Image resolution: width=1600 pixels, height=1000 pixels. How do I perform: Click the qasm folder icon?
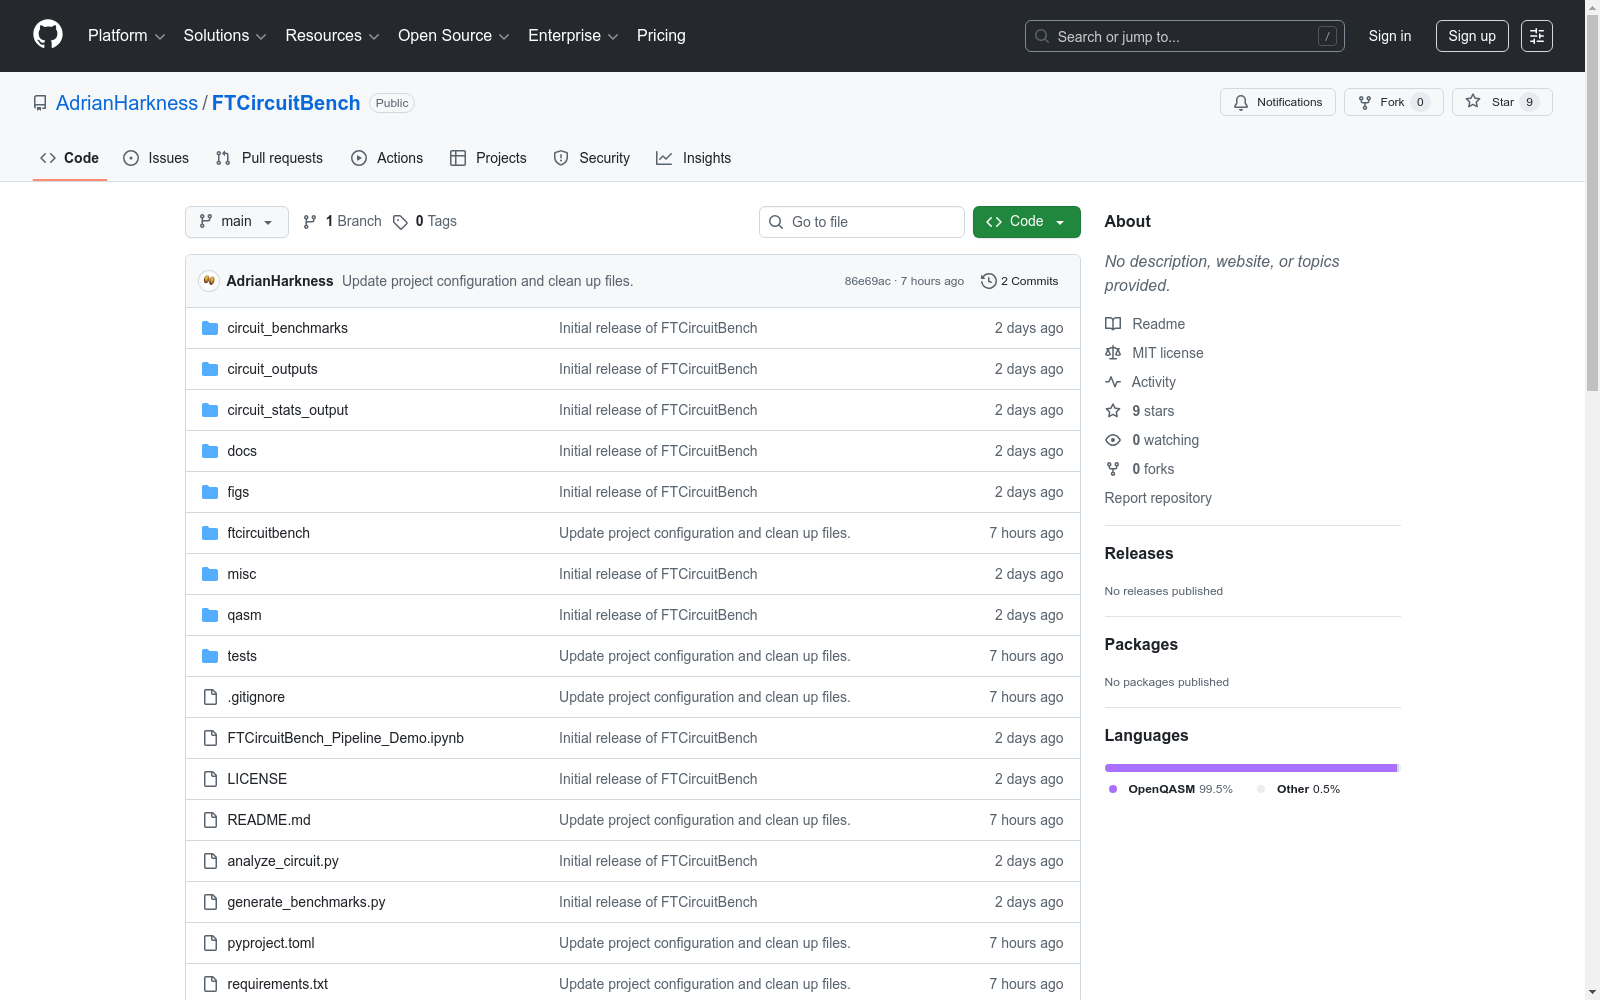coord(210,615)
